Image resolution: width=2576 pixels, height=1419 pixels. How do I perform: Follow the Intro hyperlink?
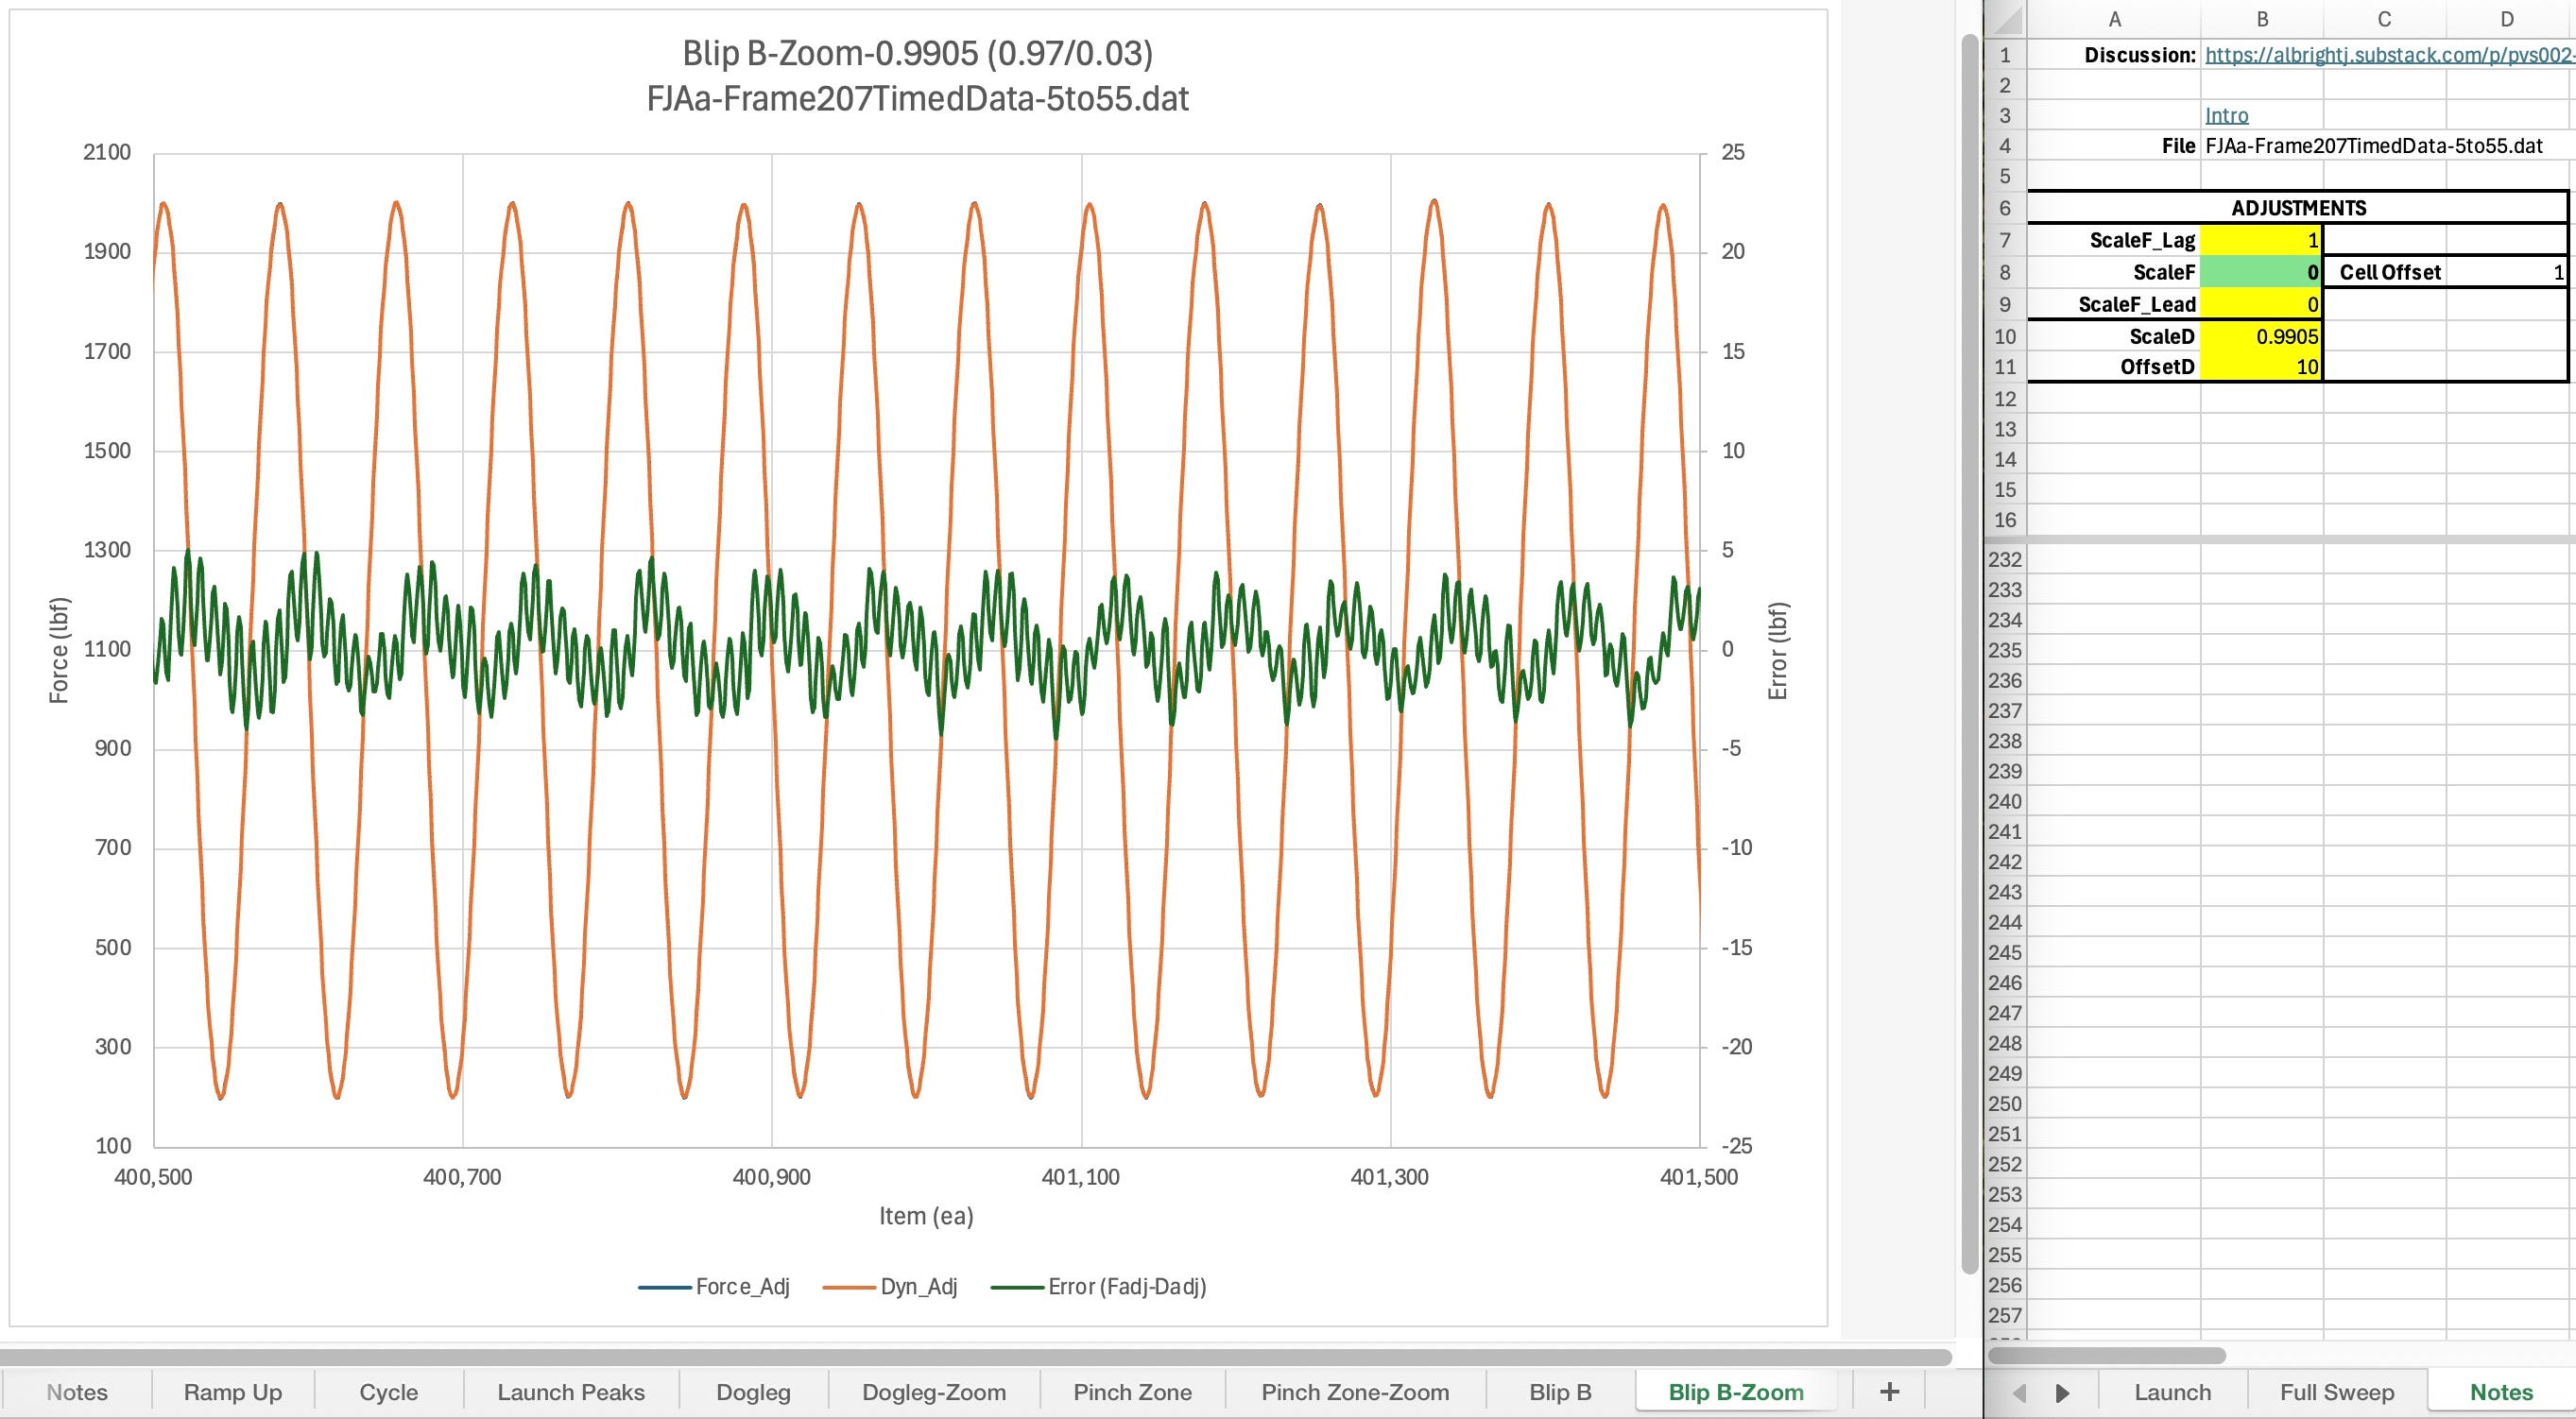pos(2227,116)
